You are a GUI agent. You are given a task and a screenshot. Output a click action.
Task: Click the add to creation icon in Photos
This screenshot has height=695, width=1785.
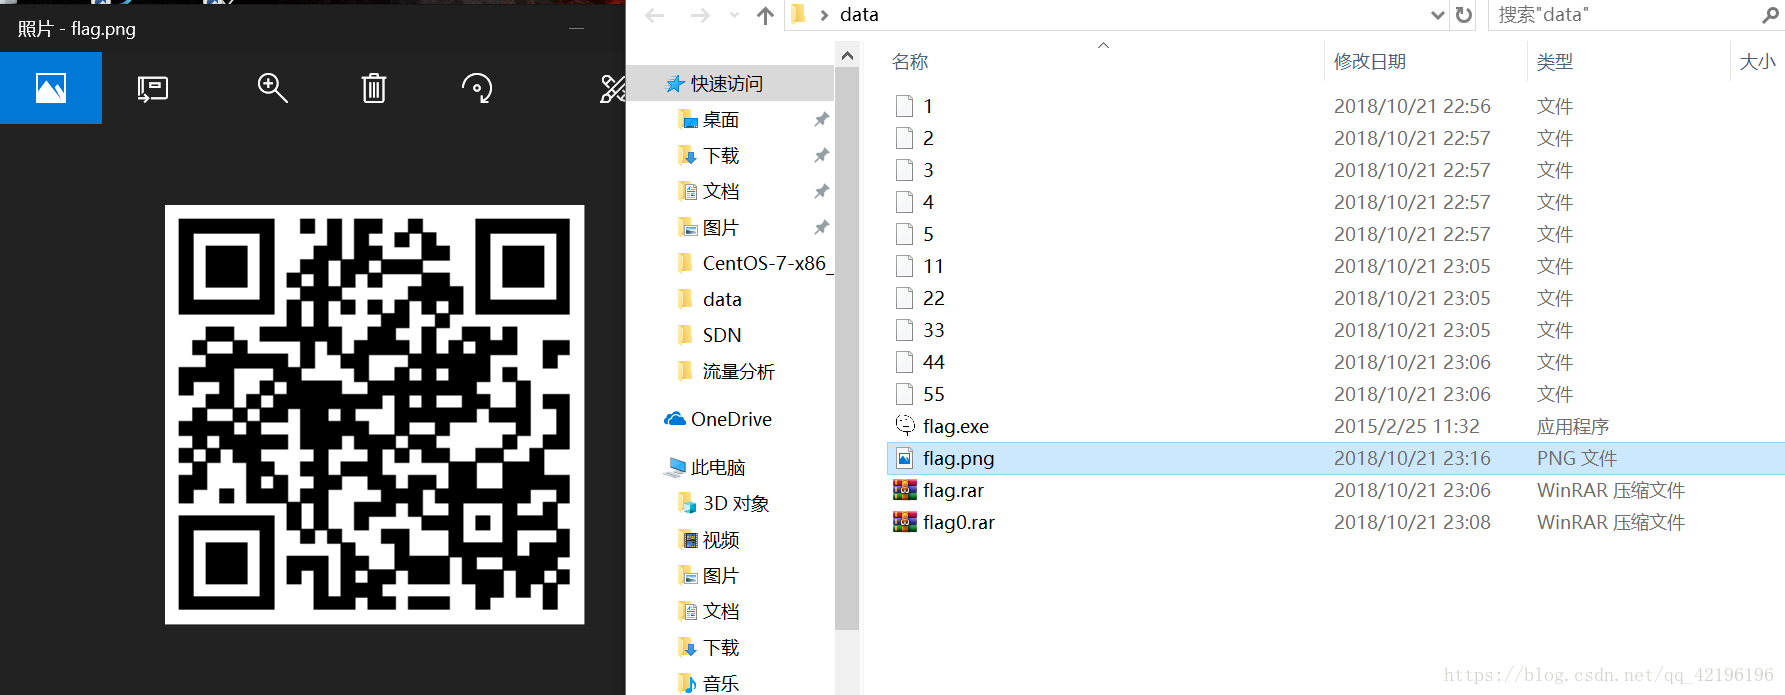pyautogui.click(x=153, y=89)
